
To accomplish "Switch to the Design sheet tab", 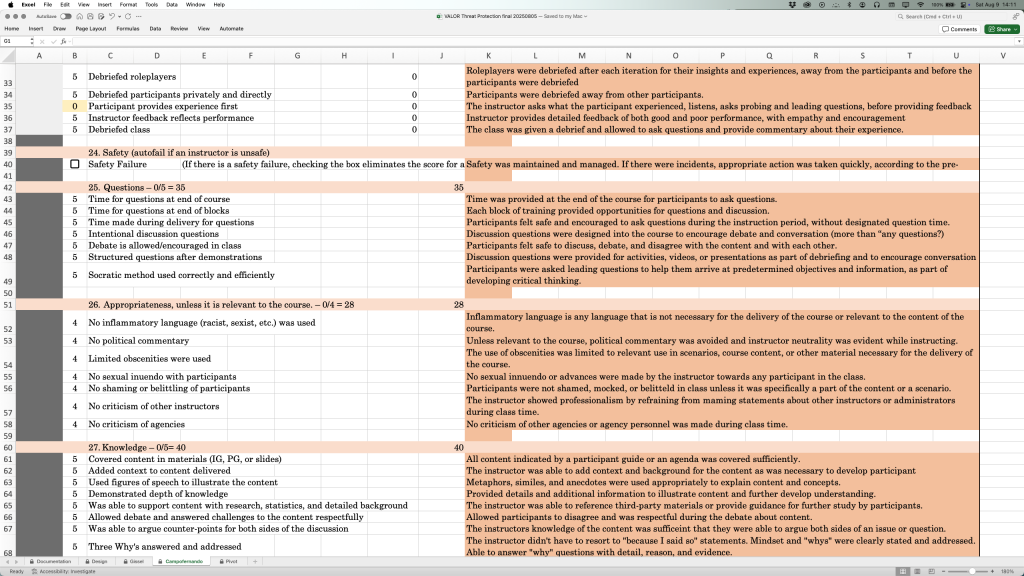I will [x=96, y=562].
